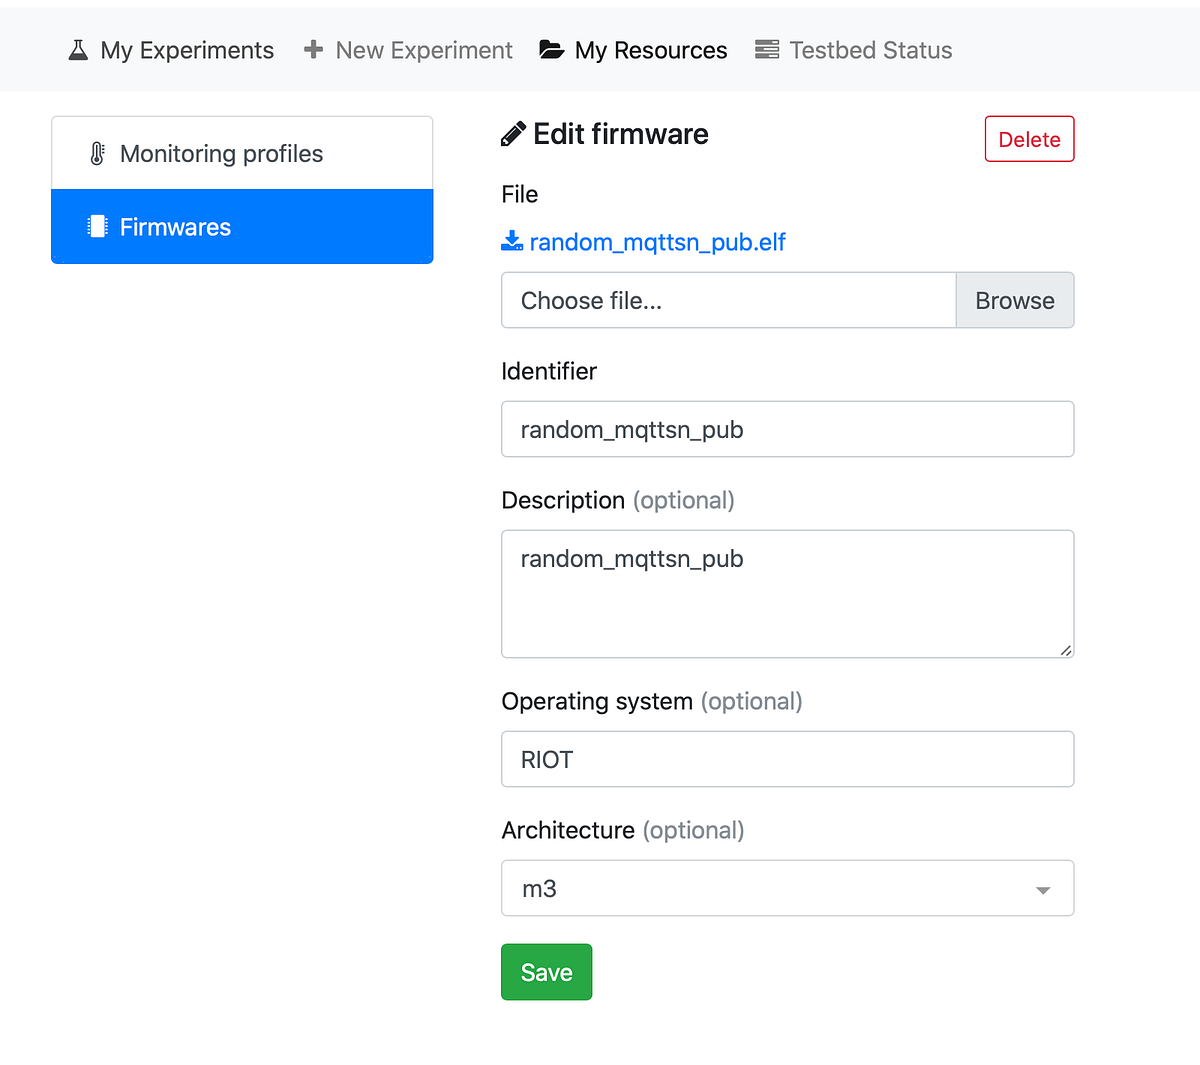Click the flask icon beside My Experiments
Viewport: 1200px width, 1065px height.
pyautogui.click(x=77, y=49)
